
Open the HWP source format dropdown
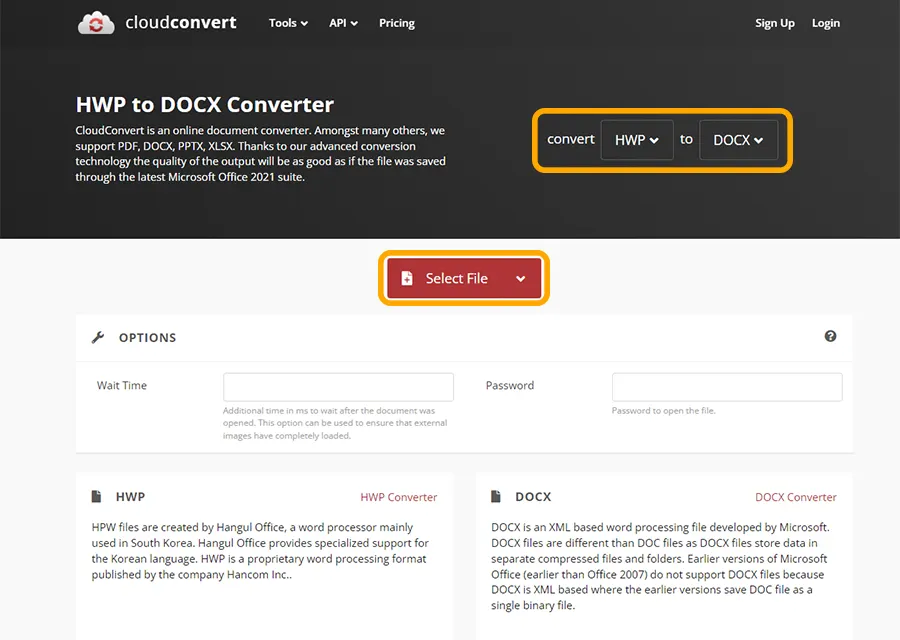[x=636, y=140]
